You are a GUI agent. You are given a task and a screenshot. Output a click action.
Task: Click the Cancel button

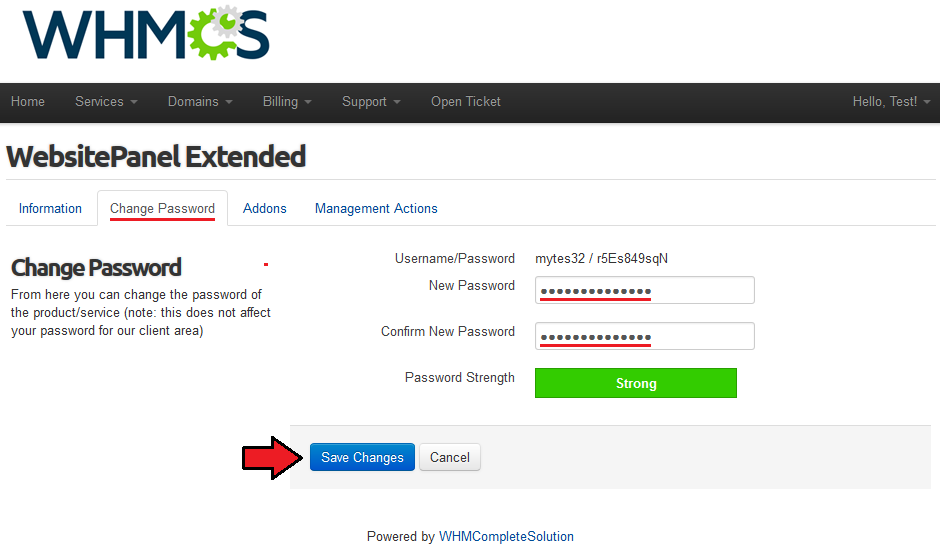pos(450,457)
